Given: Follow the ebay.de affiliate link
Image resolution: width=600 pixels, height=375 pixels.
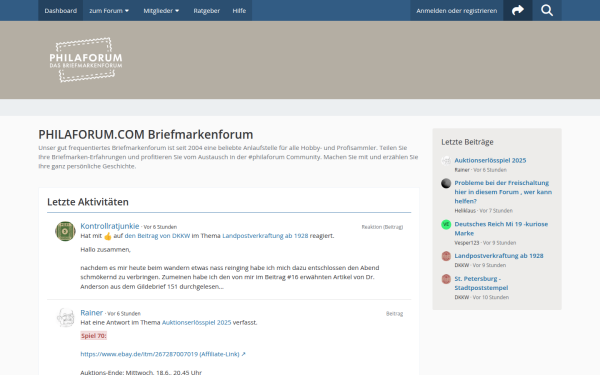Looking at the screenshot, I should (163, 354).
